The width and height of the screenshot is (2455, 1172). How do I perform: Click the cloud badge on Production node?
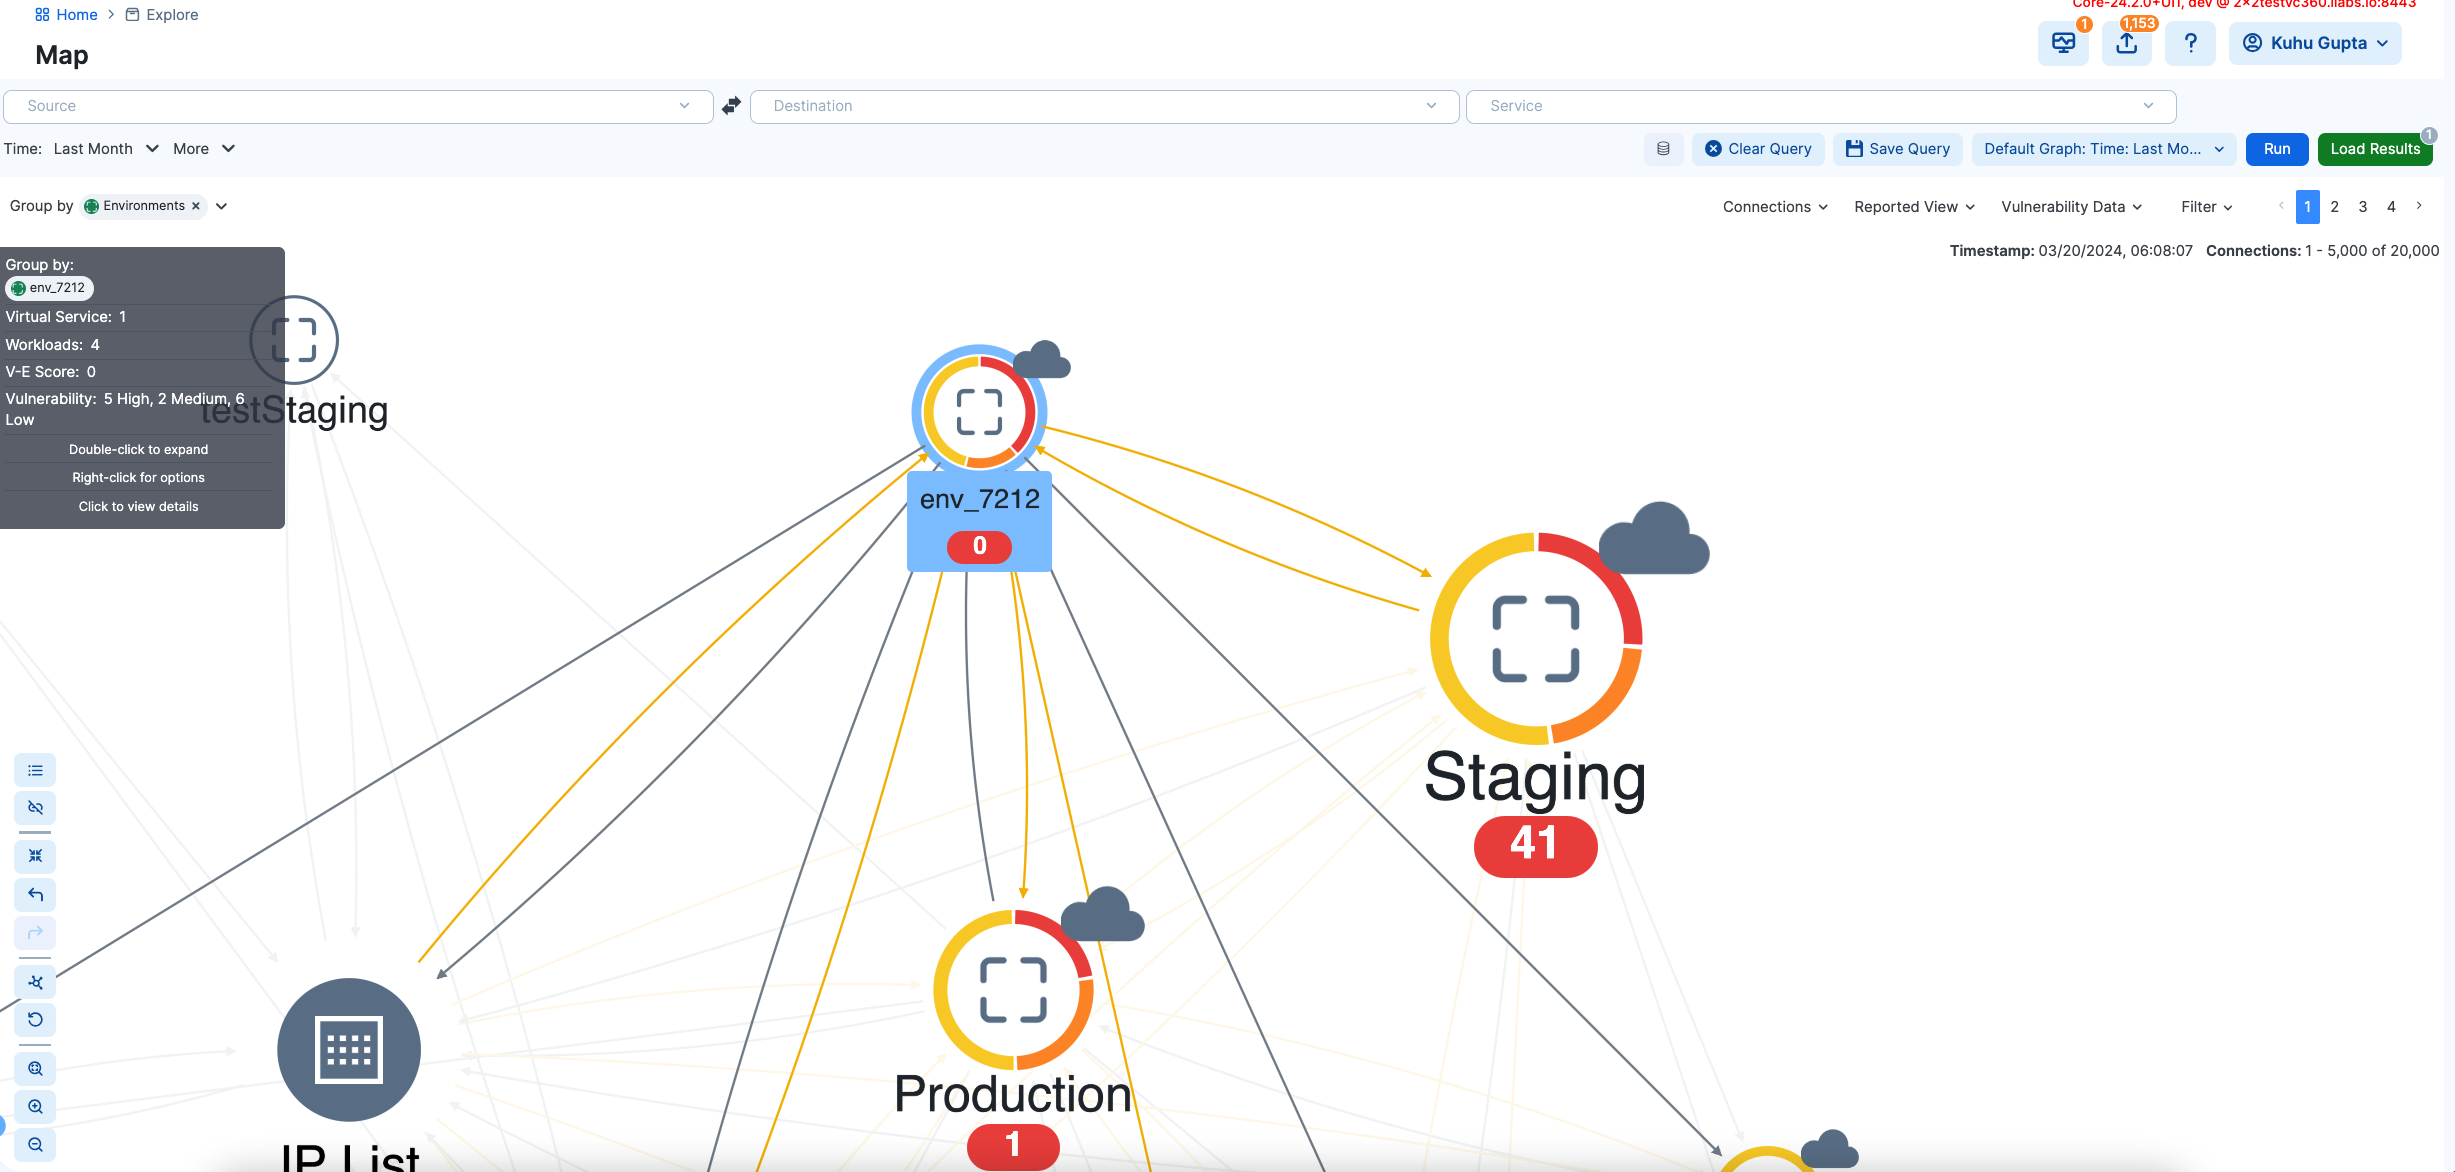pyautogui.click(x=1102, y=914)
